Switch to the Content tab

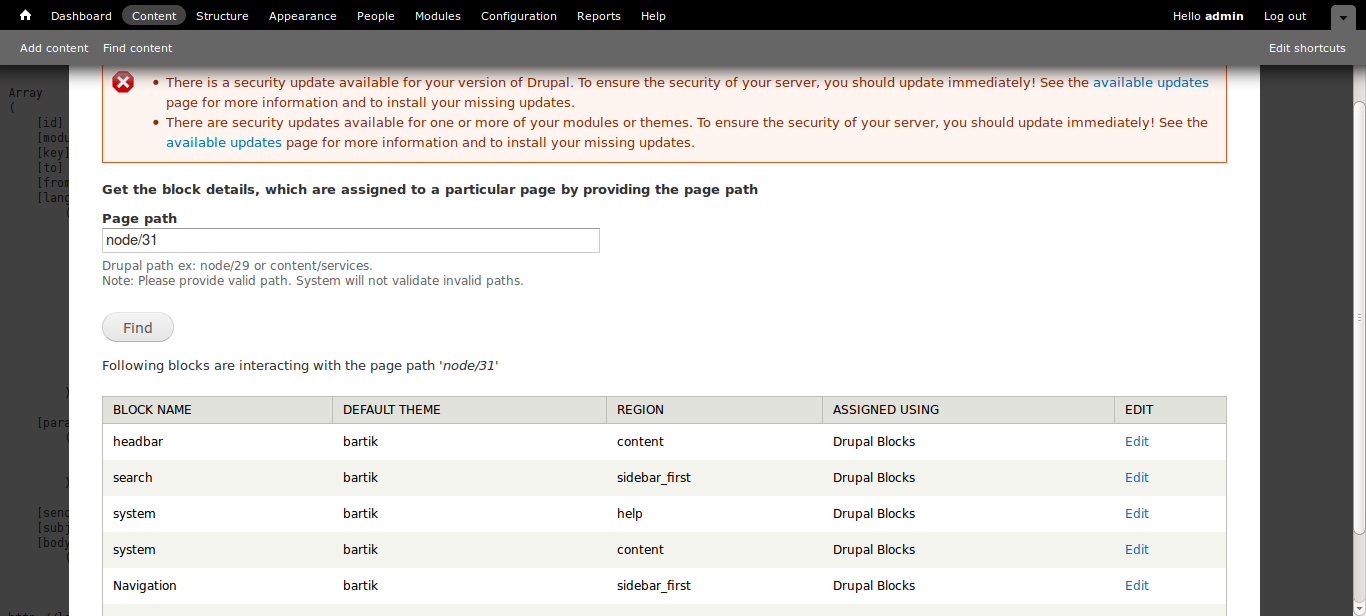[153, 15]
